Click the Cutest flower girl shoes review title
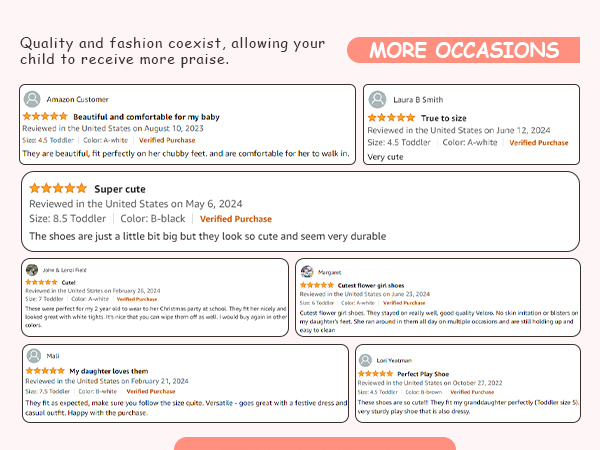 [x=371, y=285]
